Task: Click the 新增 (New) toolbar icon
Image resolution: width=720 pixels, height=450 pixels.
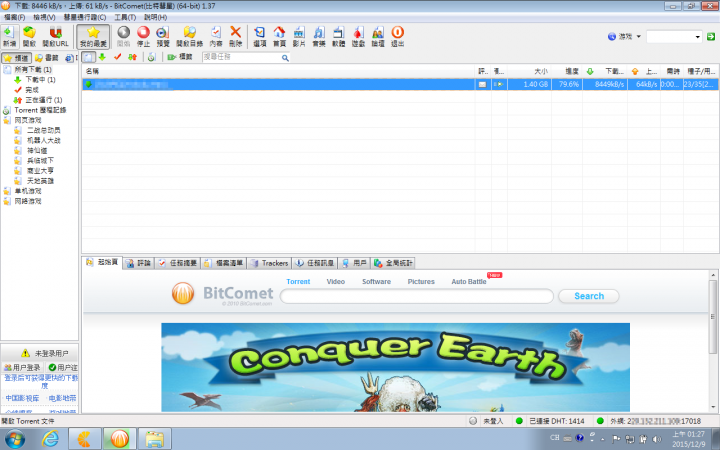Action: [9, 36]
